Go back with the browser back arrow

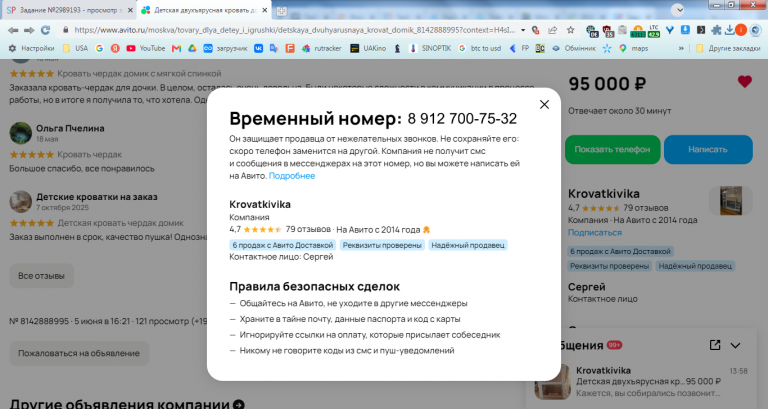(13, 30)
